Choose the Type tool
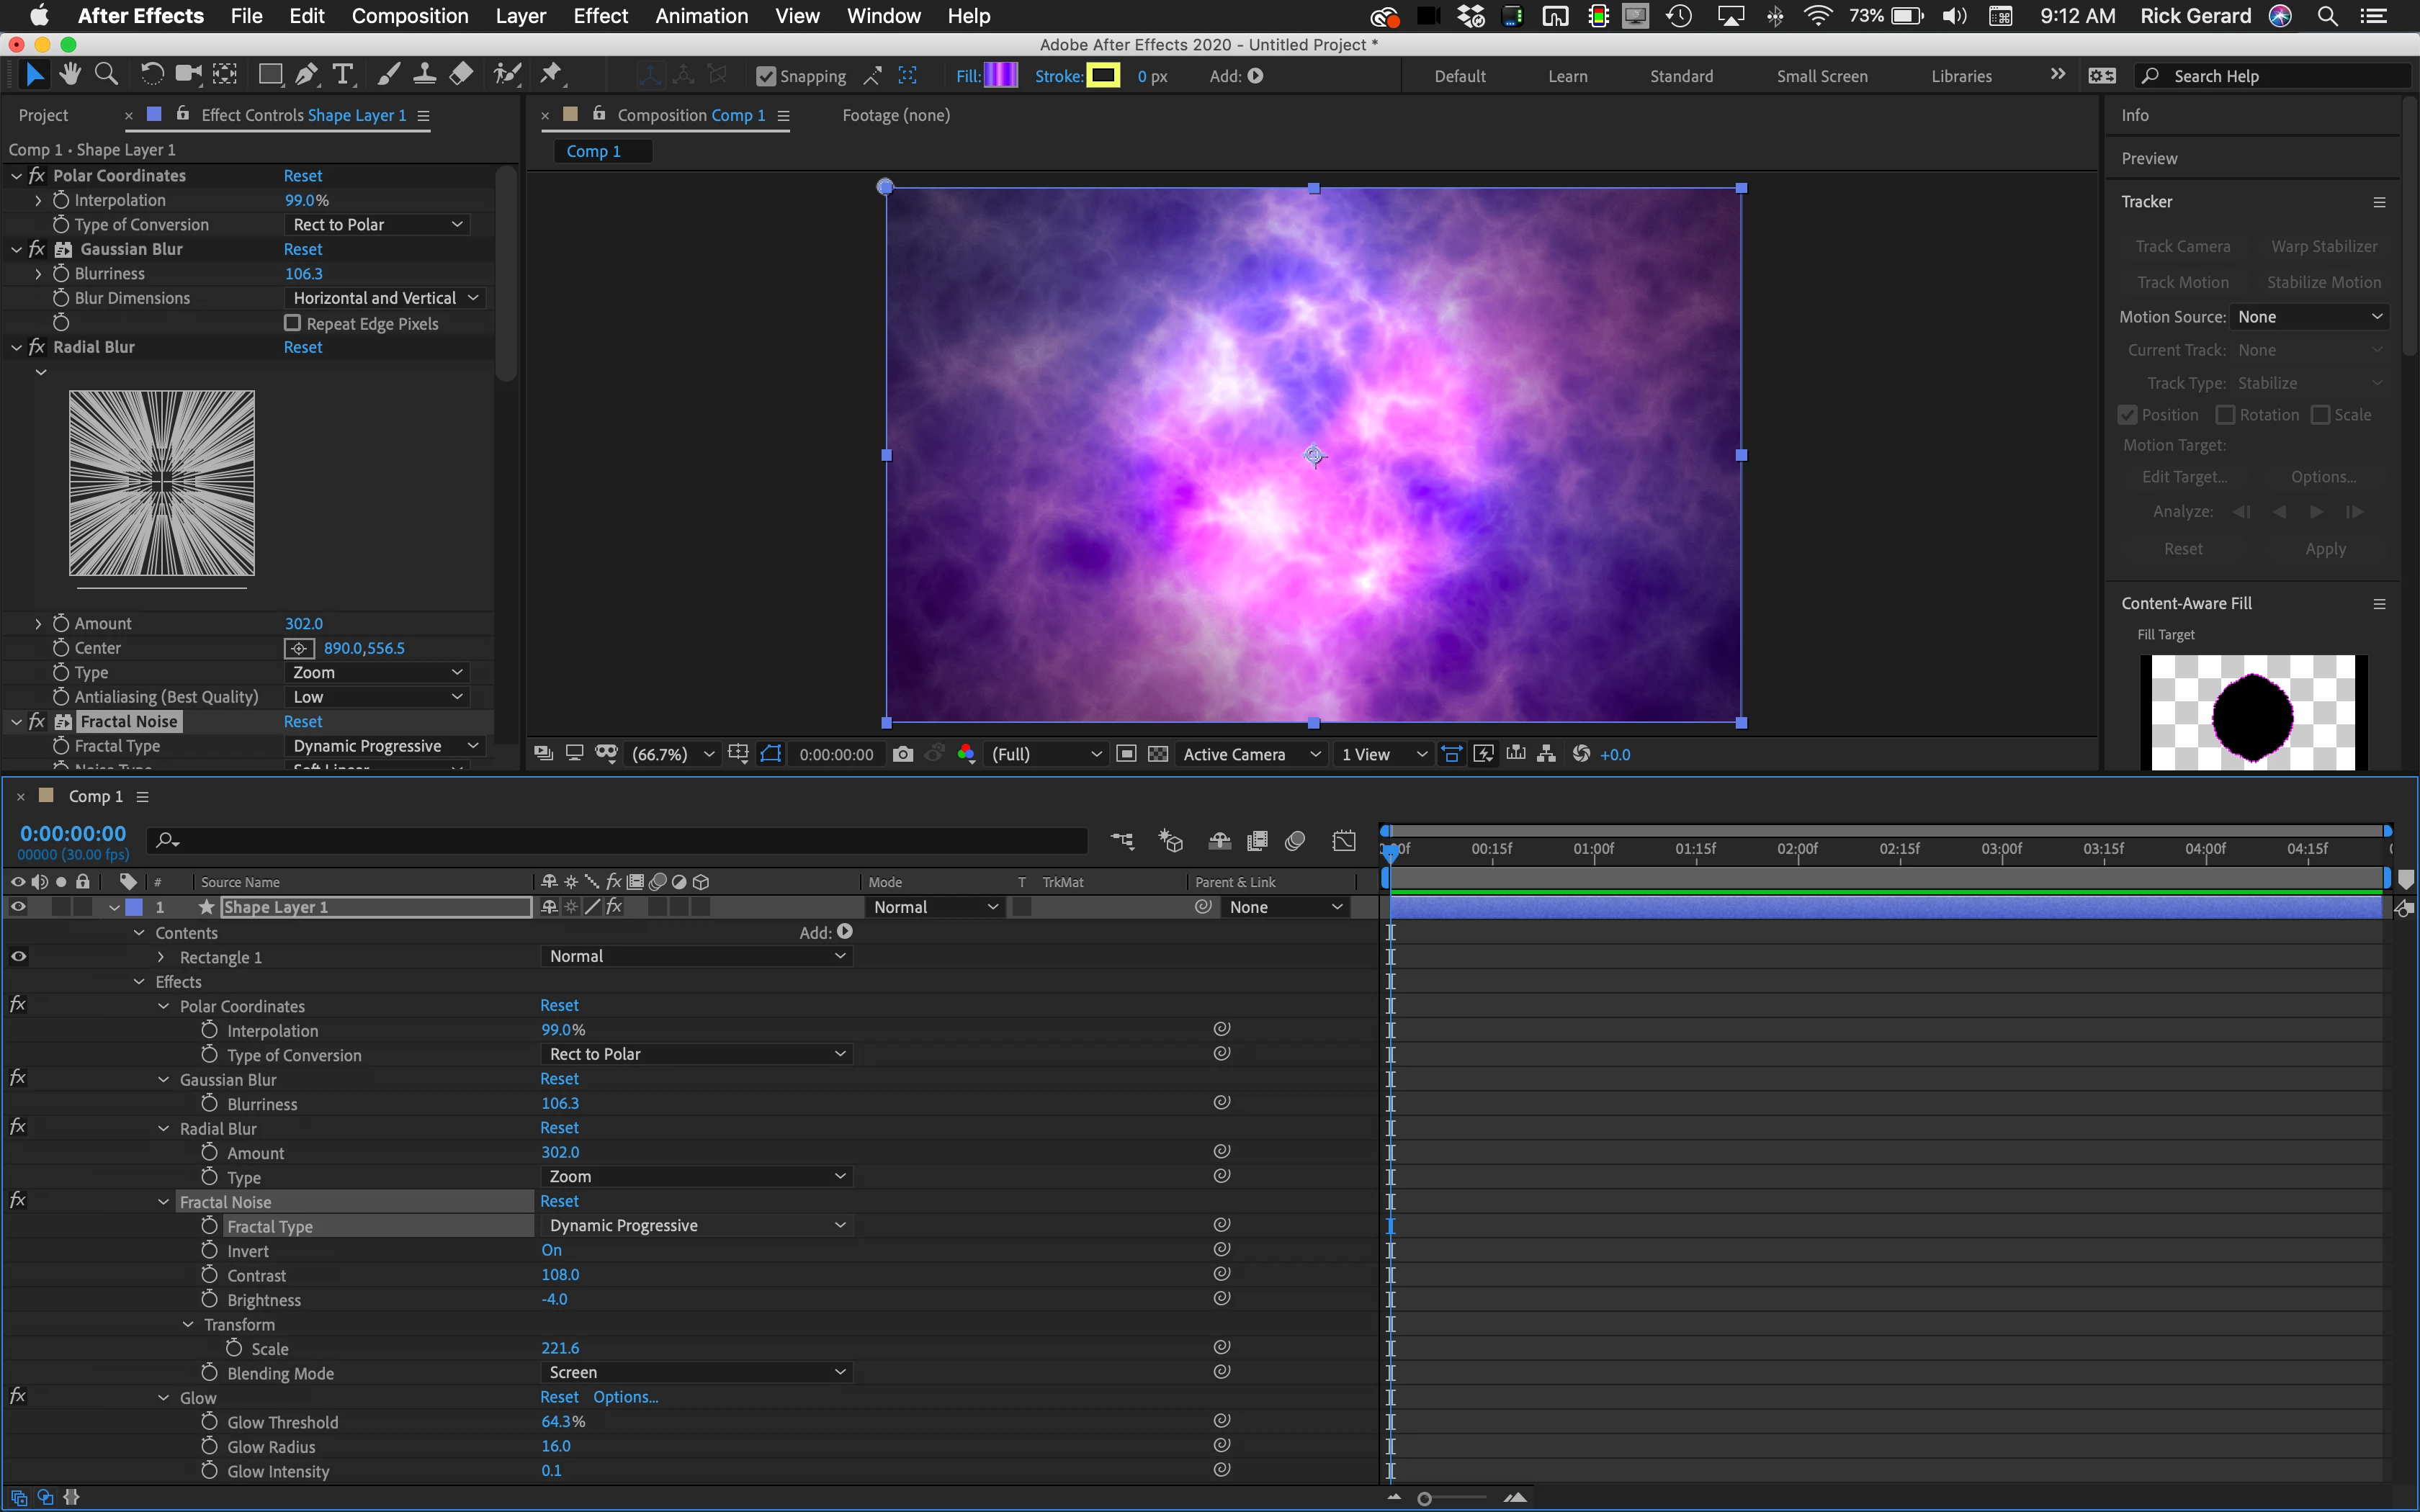The width and height of the screenshot is (2420, 1512). (x=343, y=74)
